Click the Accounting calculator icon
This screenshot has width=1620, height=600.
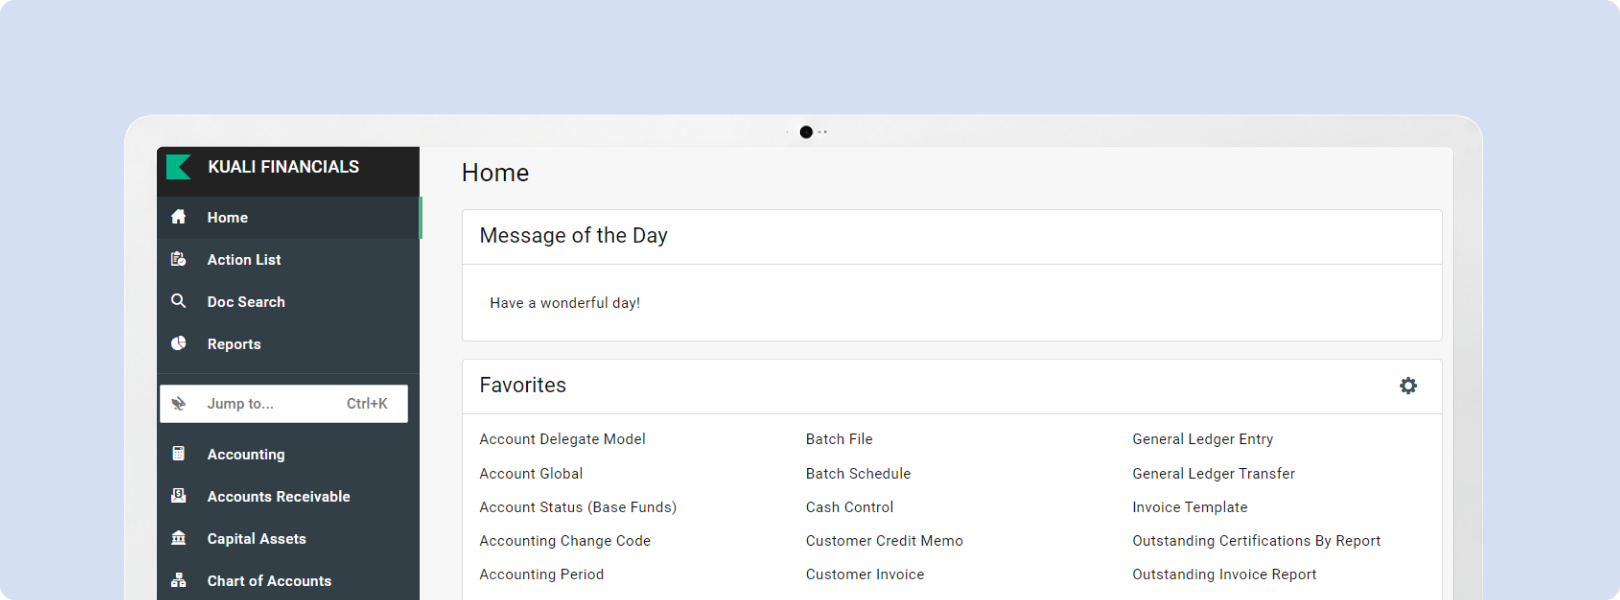pos(179,454)
